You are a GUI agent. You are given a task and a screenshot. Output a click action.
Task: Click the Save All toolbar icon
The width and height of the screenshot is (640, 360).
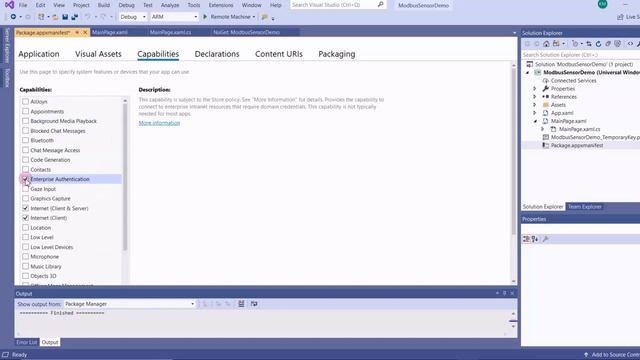75,17
